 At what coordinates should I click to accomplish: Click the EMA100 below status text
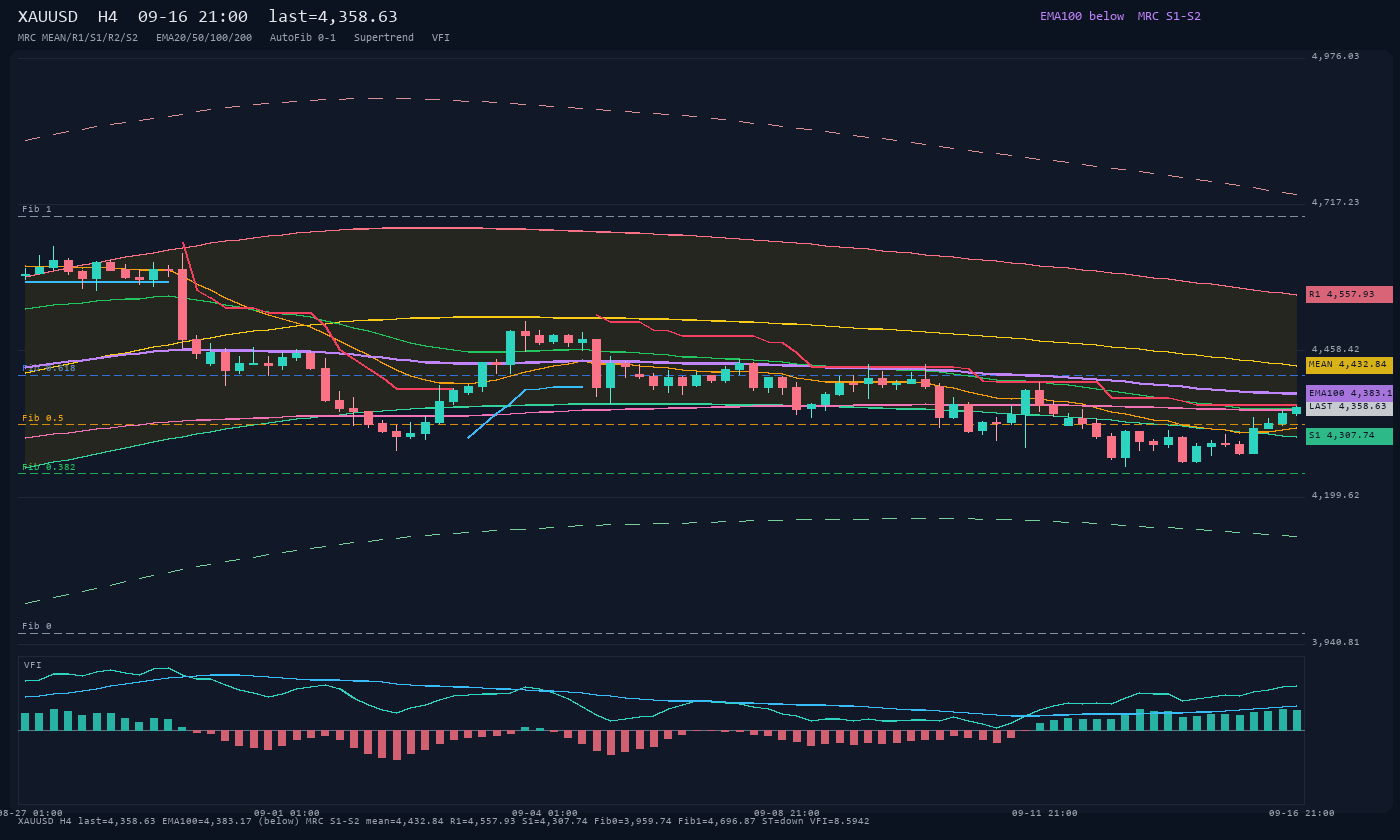point(1082,16)
